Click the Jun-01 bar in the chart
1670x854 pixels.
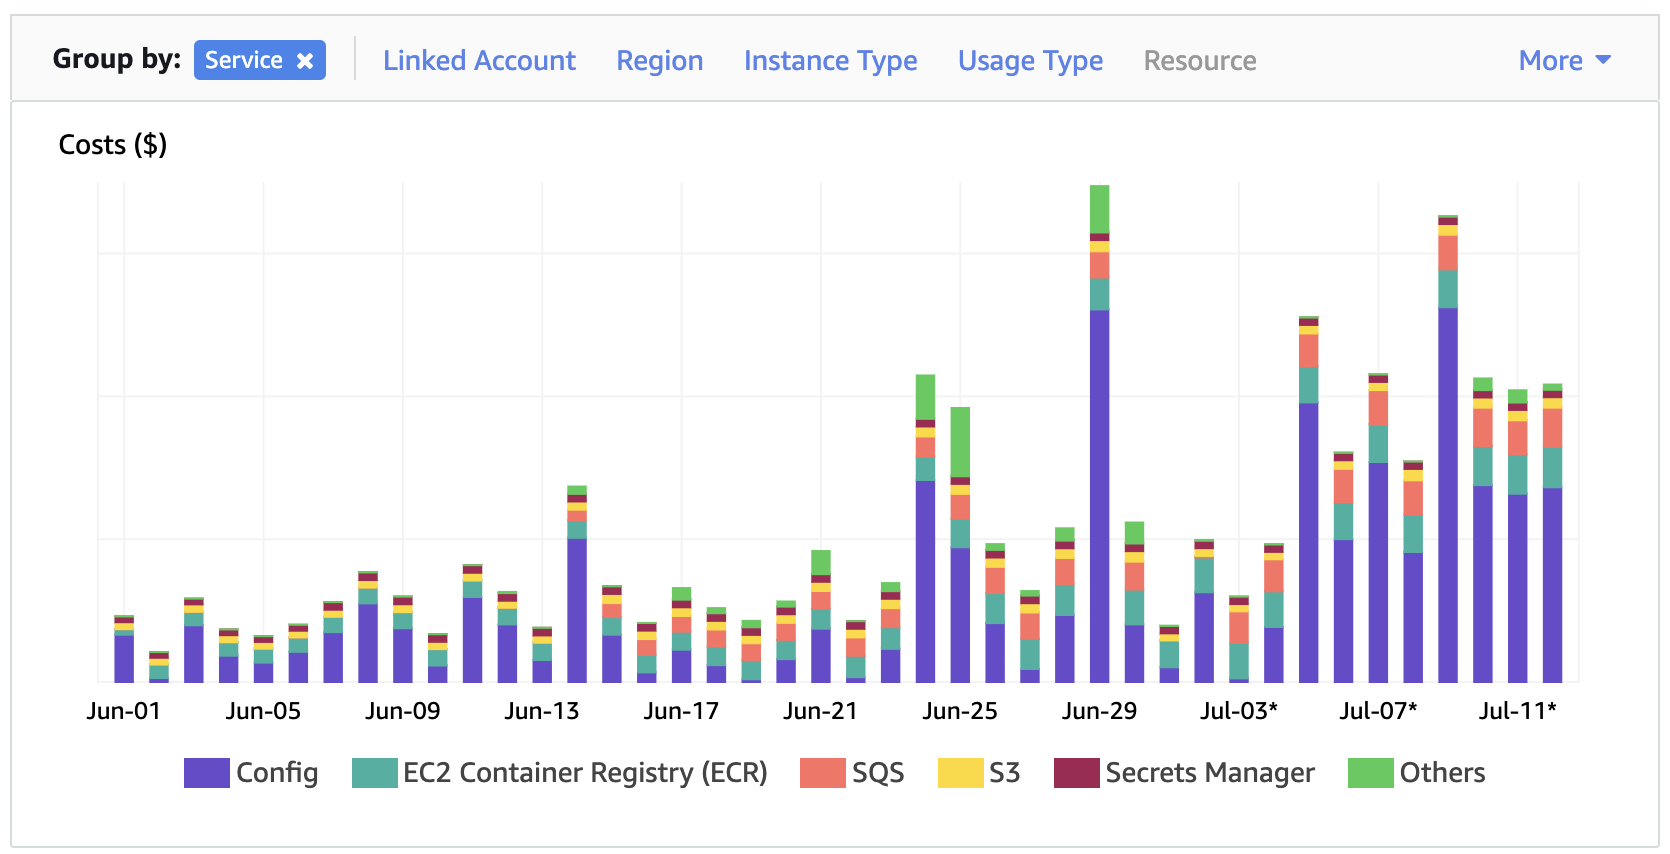[x=124, y=655]
